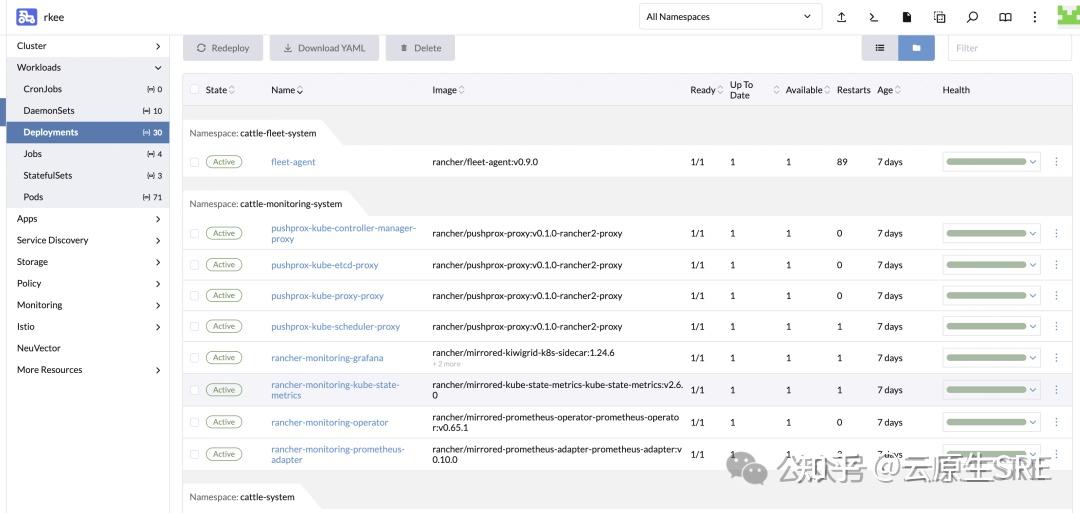Viewport: 1080px width, 513px height.
Task: Select checkbox for pushprox-kube-etcd-proxy row
Action: point(194,264)
